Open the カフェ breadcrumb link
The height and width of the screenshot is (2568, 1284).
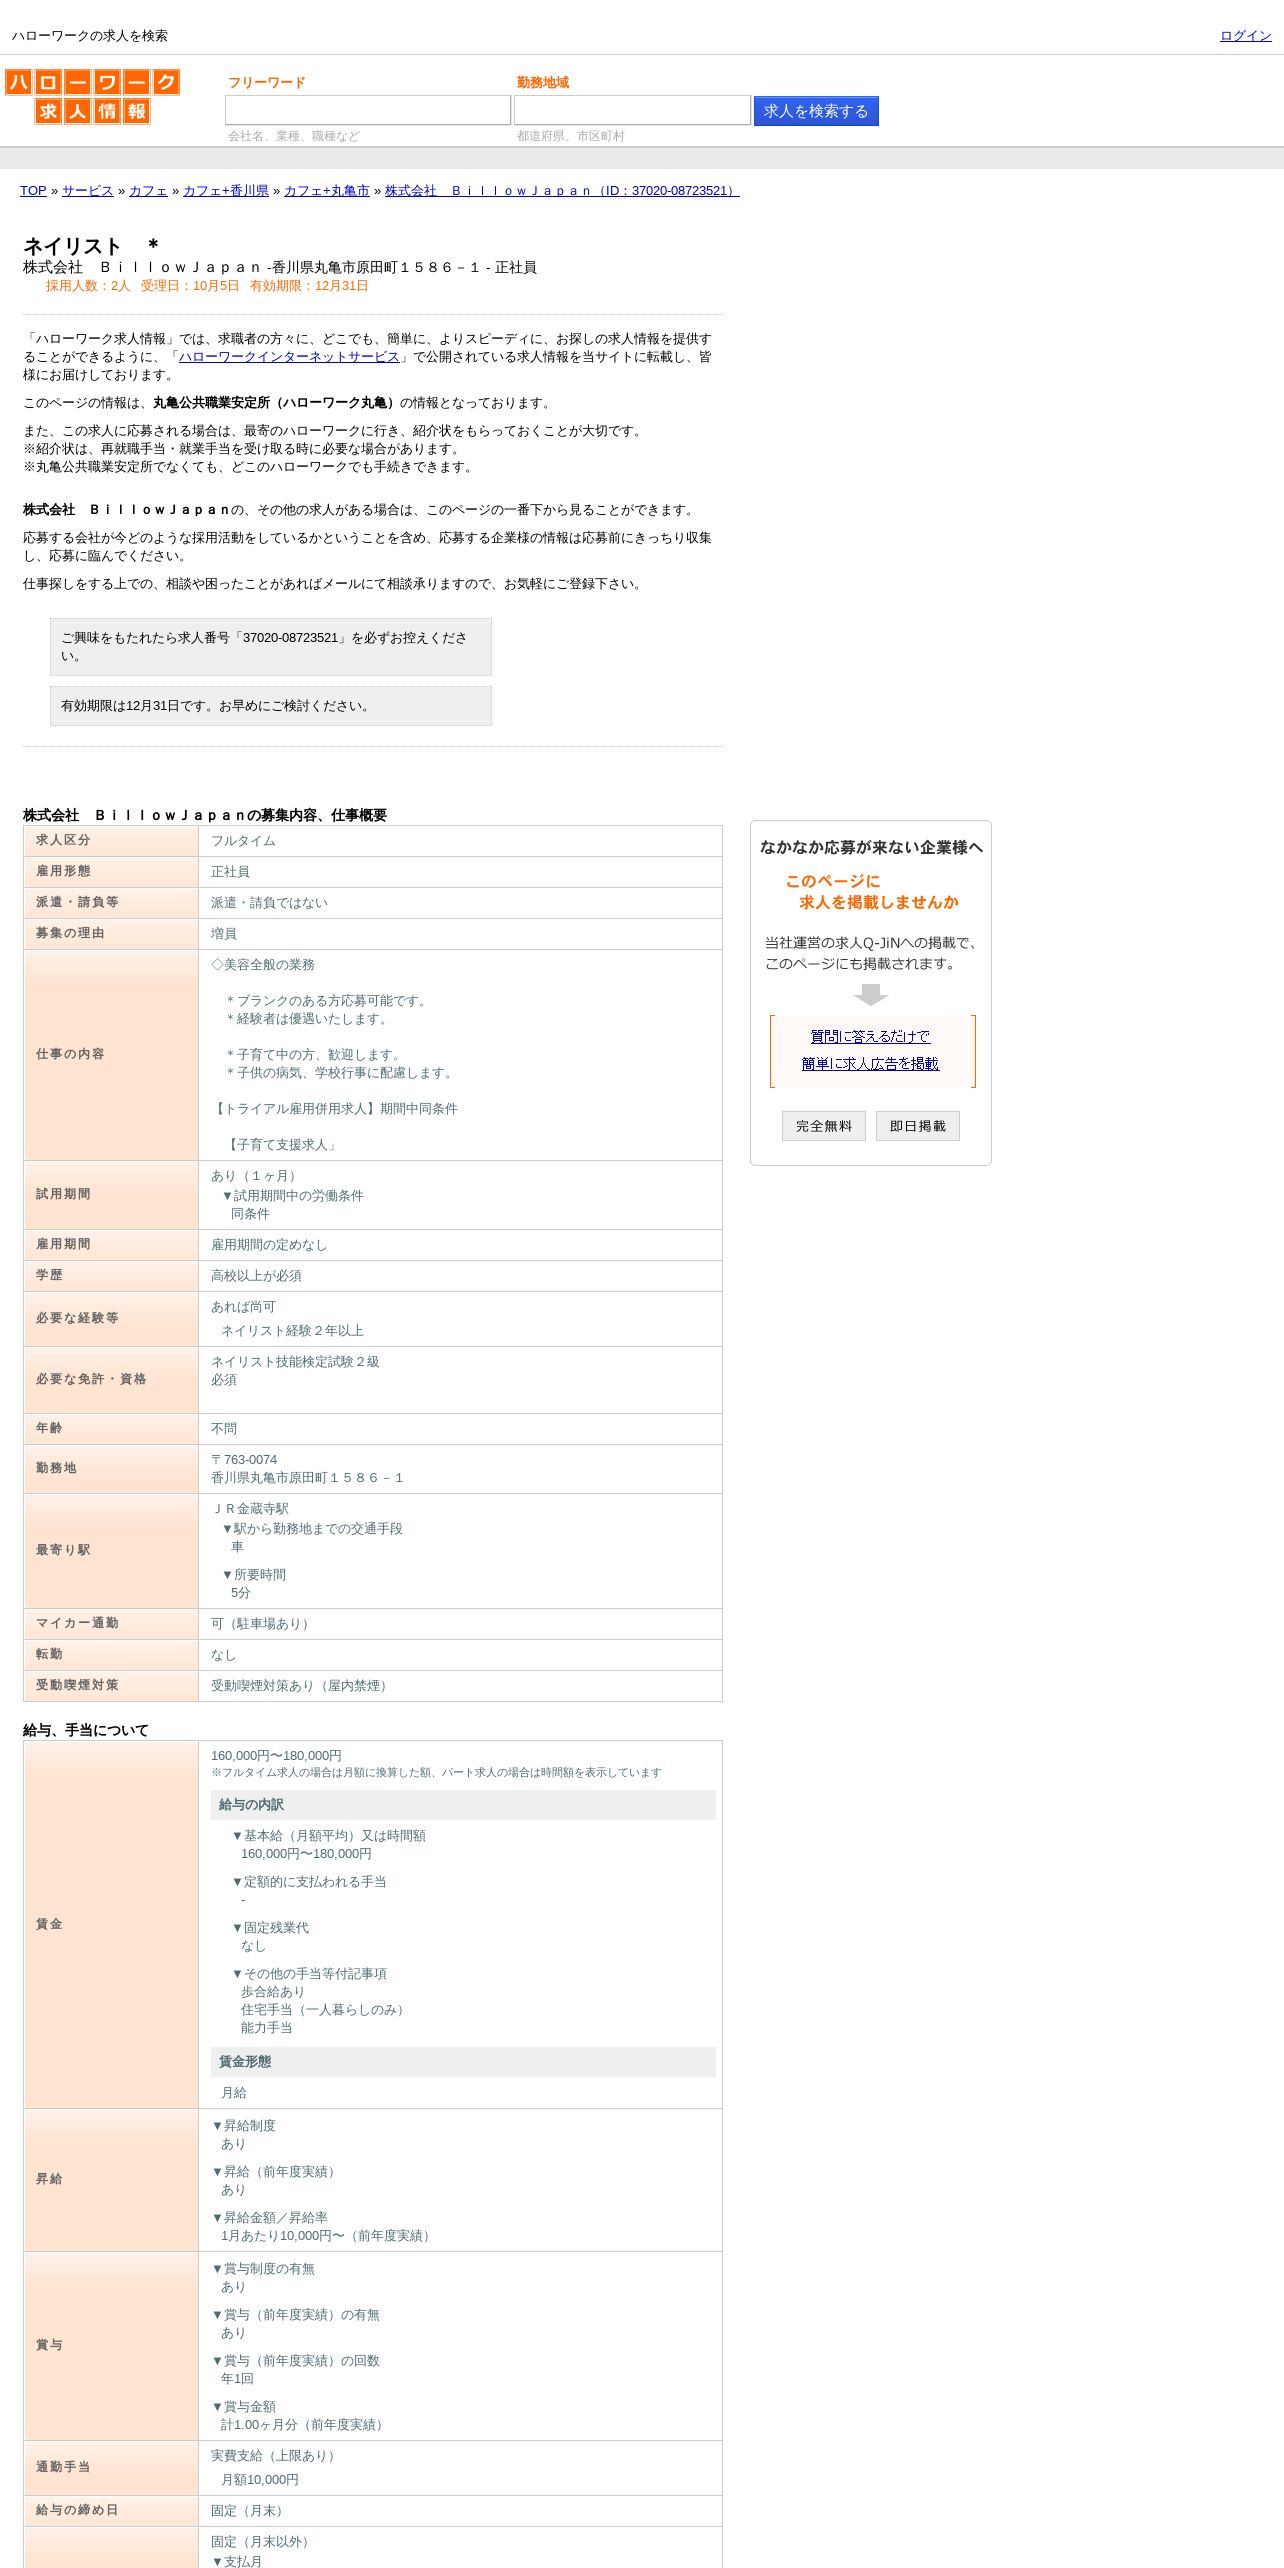(148, 191)
